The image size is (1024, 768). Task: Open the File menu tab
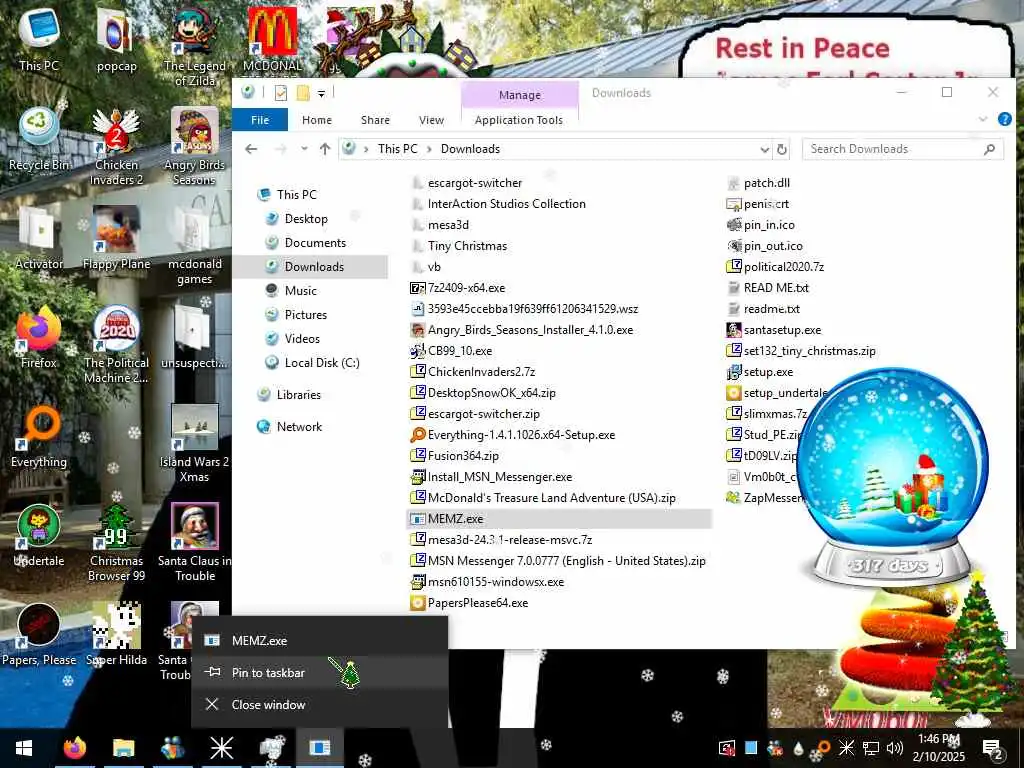tap(260, 120)
